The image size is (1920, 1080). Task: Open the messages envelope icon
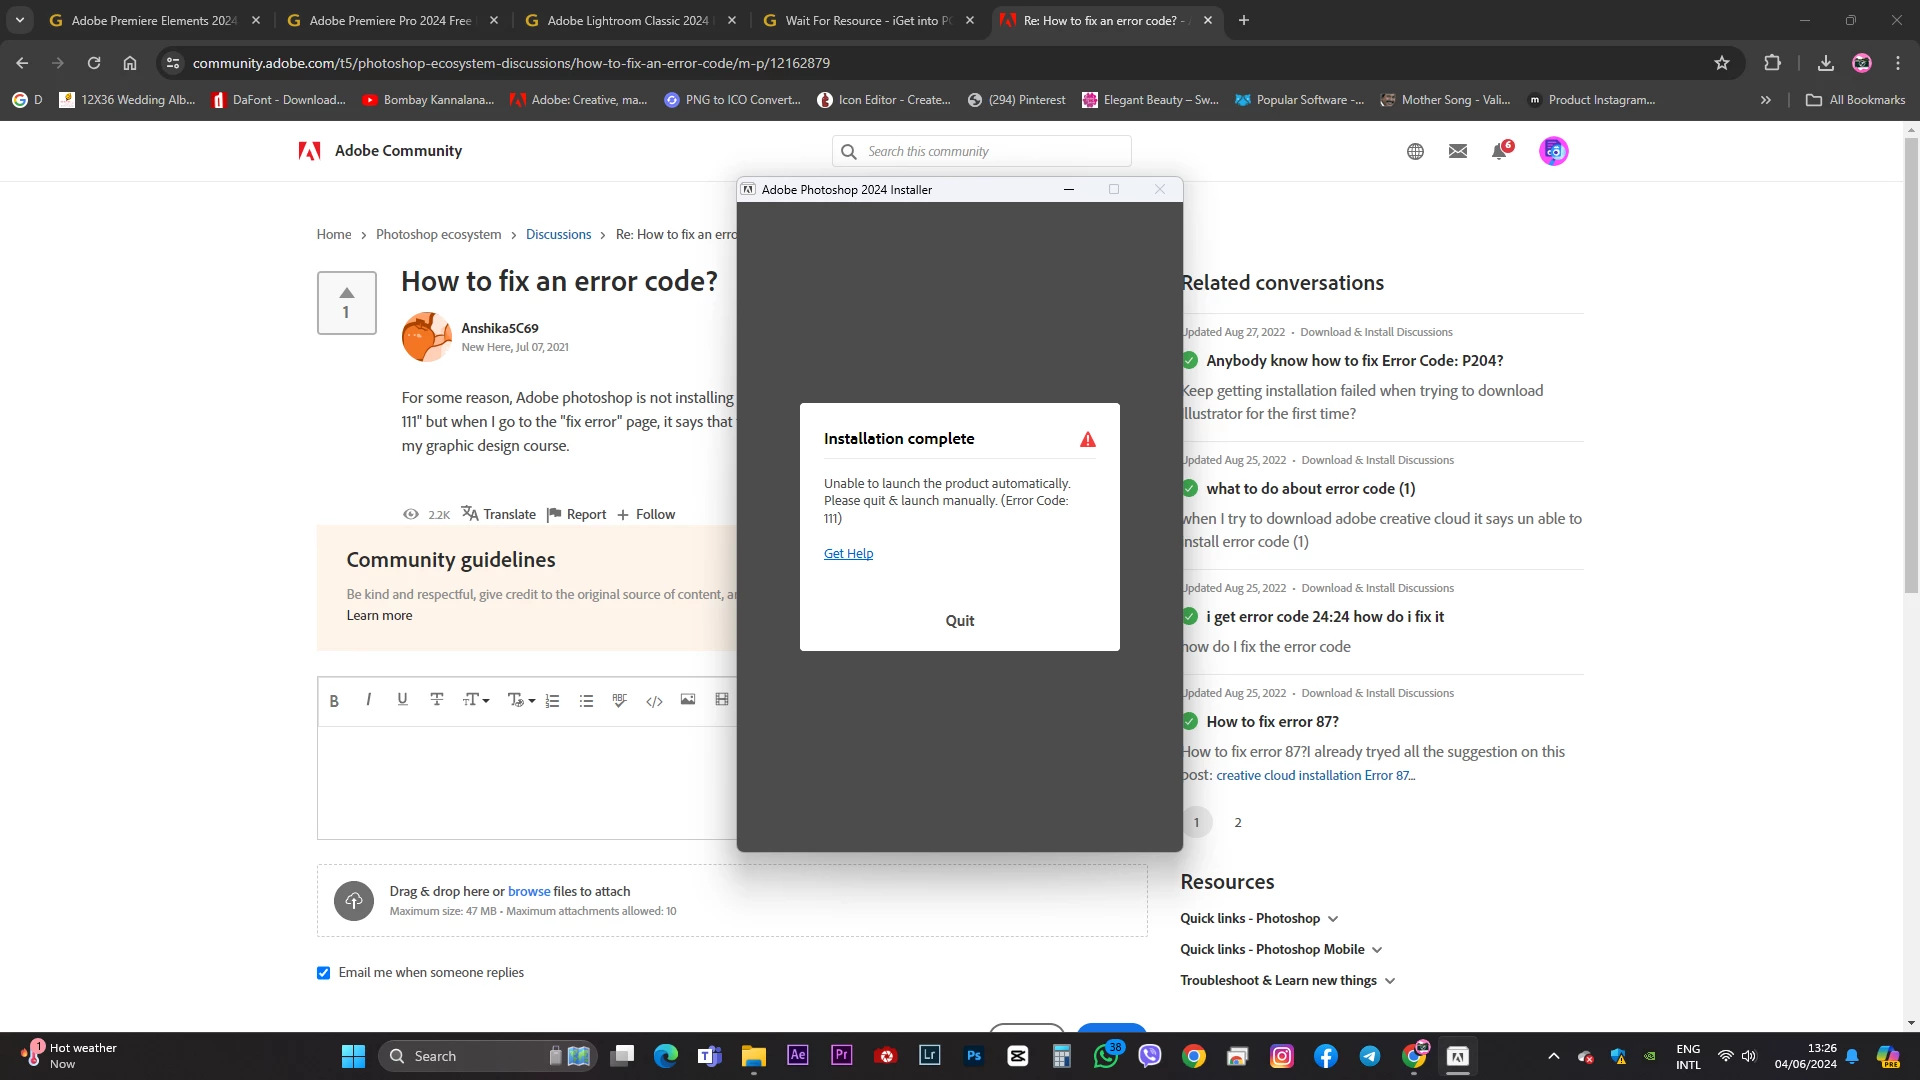click(1458, 152)
